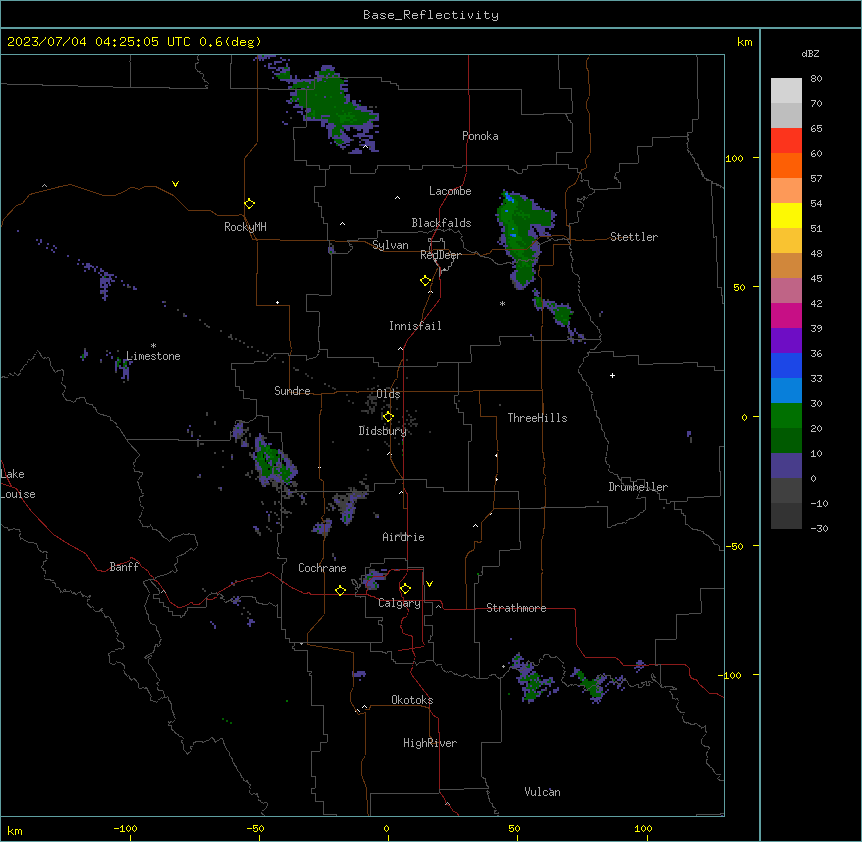Click the dark blue legend swatch below 36
Image resolution: width=862 pixels, height=842 pixels.
[x=786, y=365]
